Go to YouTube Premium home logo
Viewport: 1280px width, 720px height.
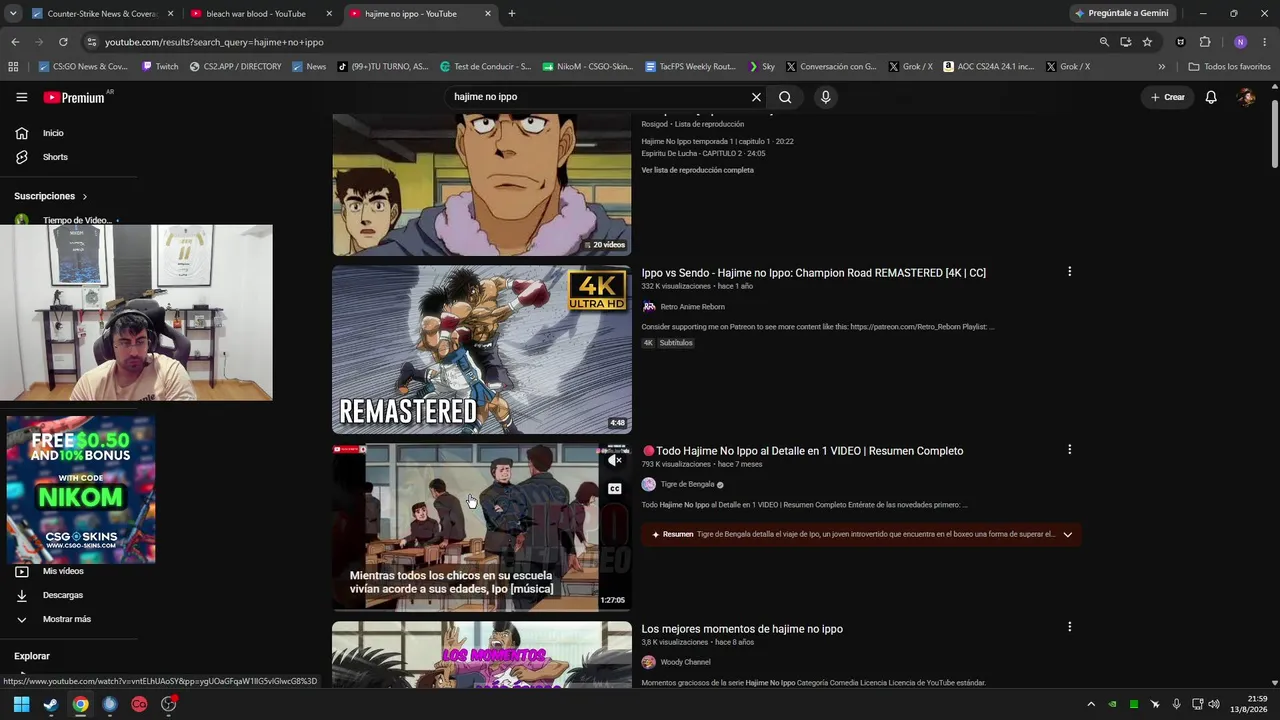click(x=75, y=97)
